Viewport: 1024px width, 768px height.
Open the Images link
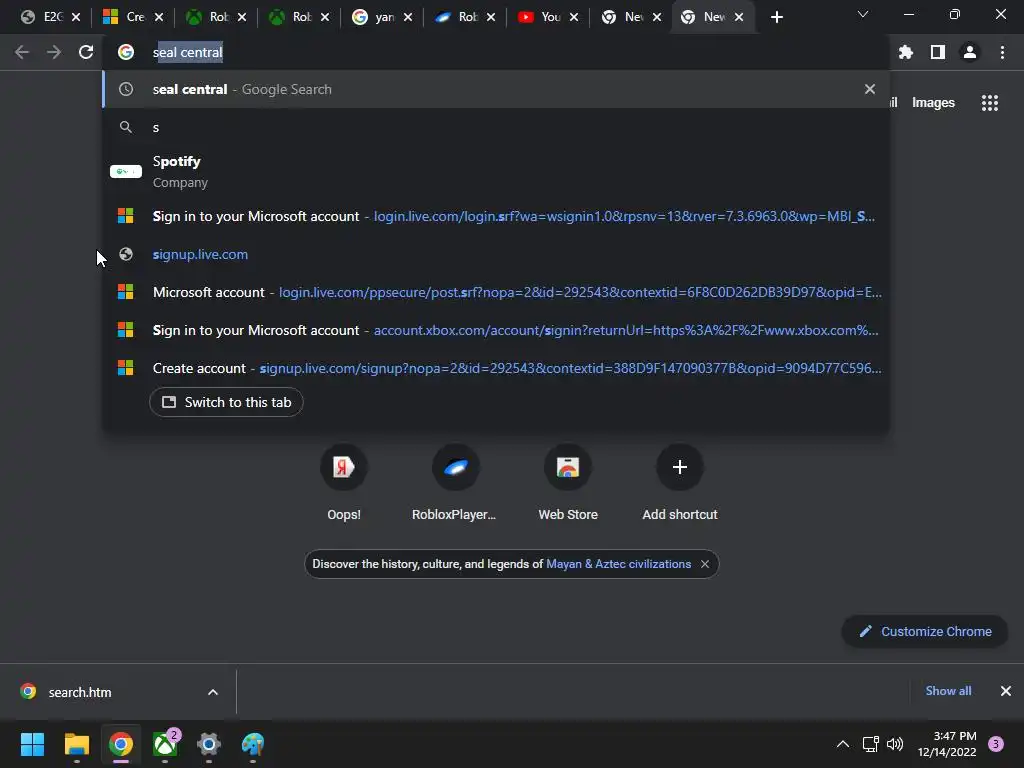tap(933, 103)
